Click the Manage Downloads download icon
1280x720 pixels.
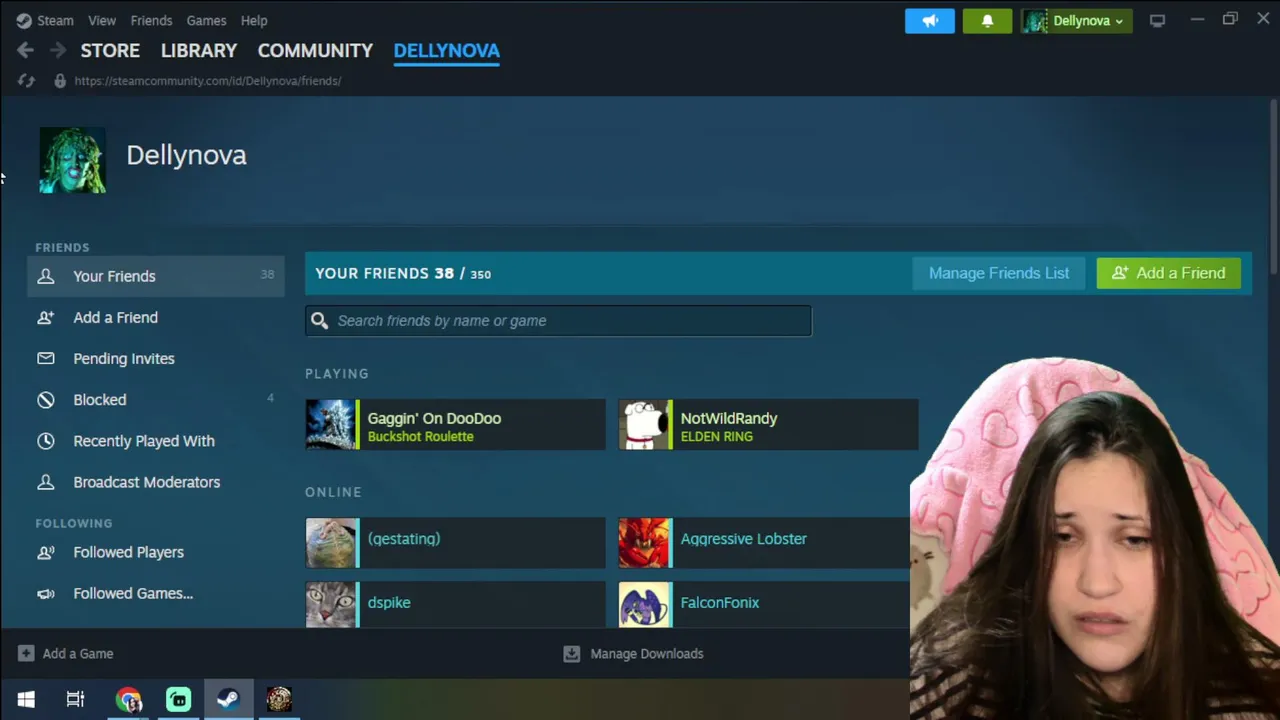coord(571,653)
